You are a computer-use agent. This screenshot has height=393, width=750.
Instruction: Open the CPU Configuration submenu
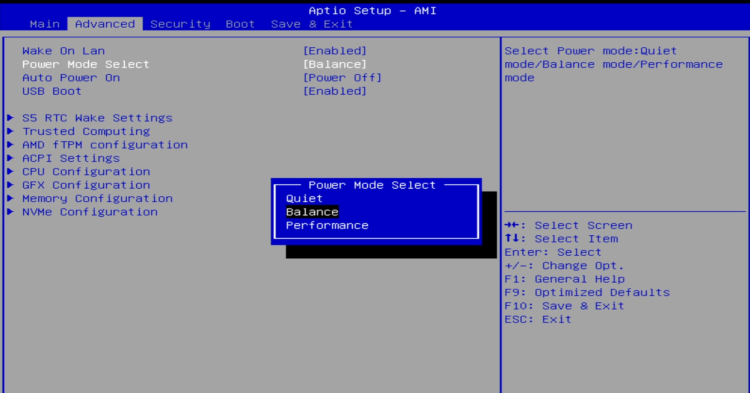[86, 172]
